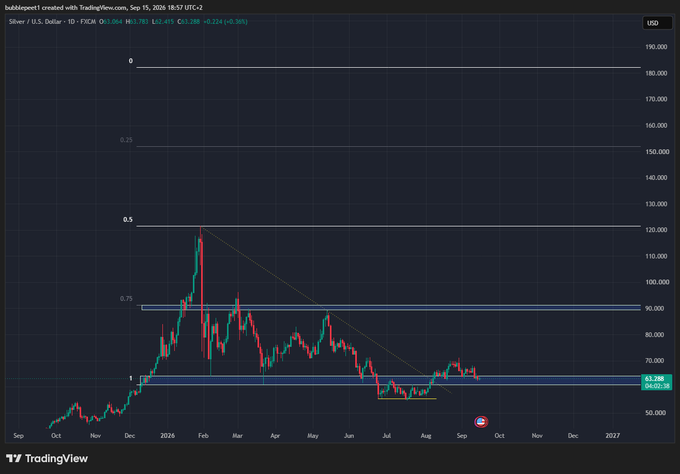
Task: Click the 110.000 price axis label
Action: (656, 256)
